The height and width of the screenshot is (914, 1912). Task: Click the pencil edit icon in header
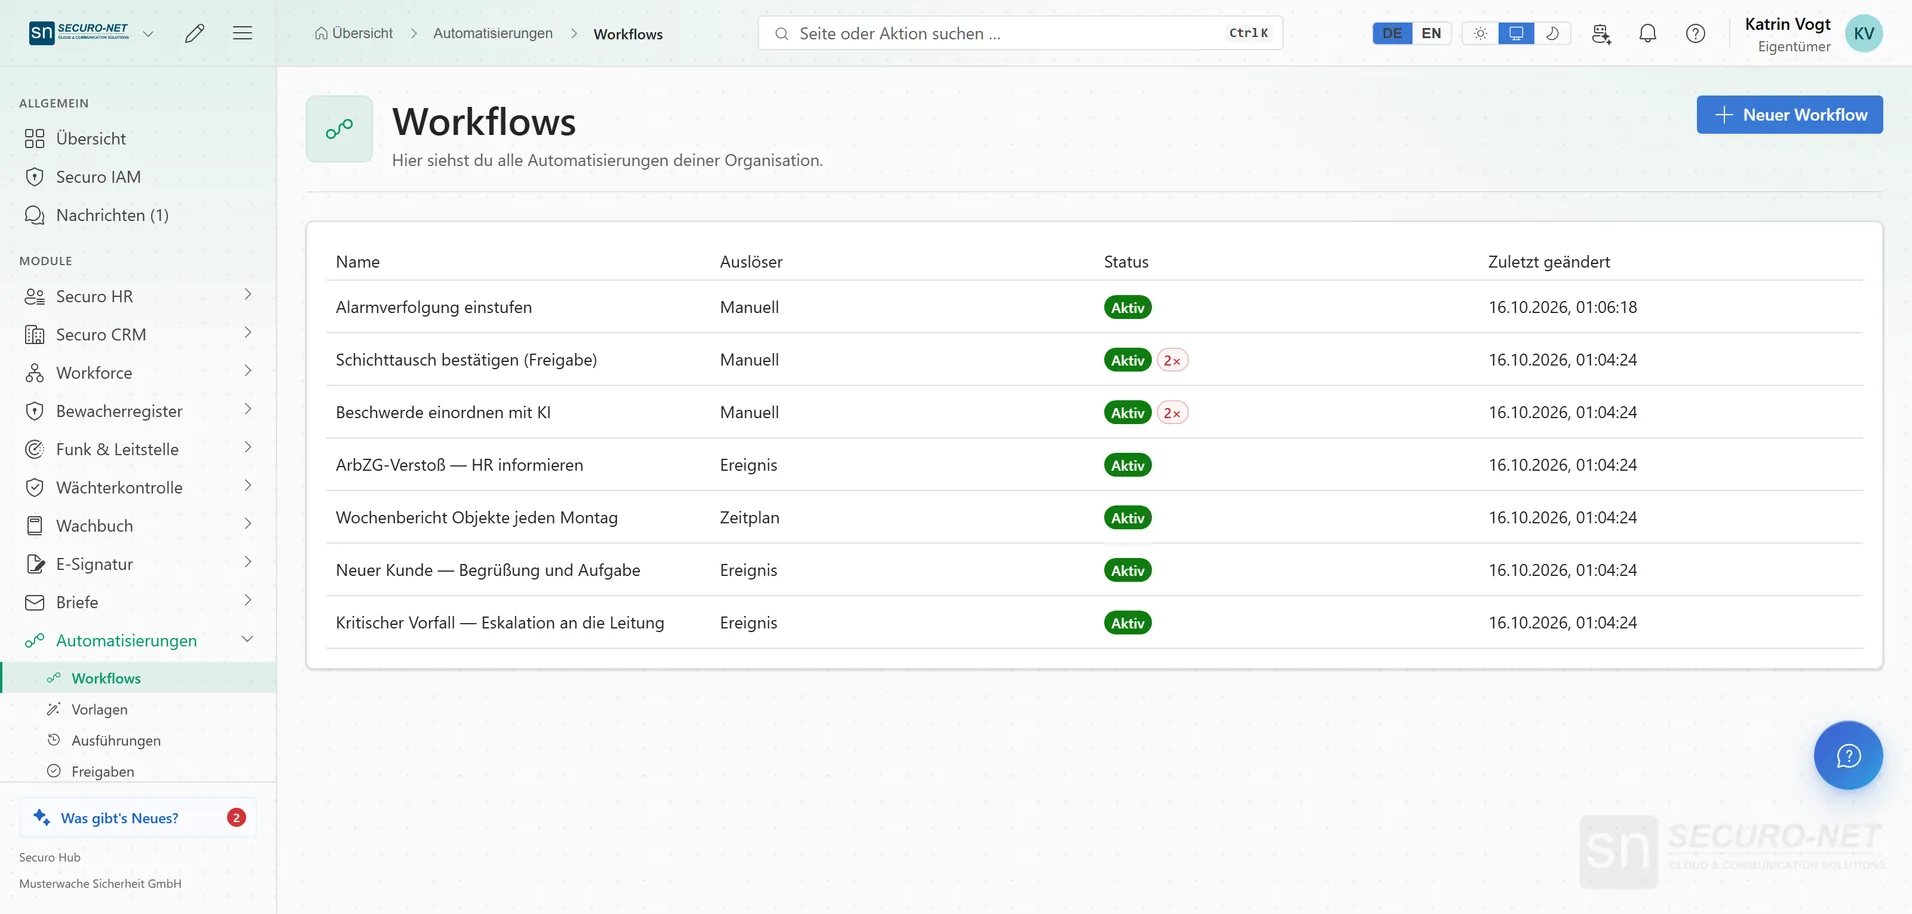195,33
